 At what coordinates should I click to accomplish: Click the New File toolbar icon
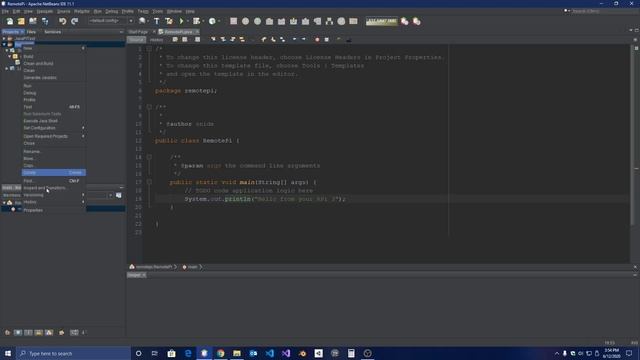pyautogui.click(x=9, y=21)
